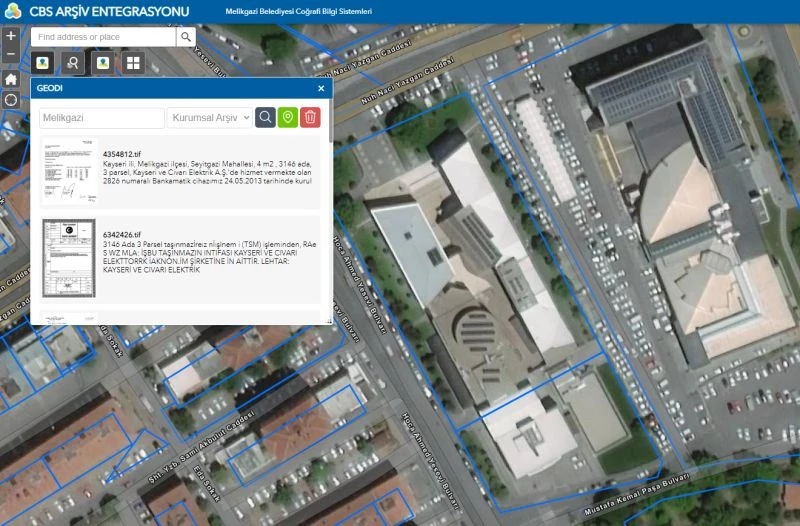This screenshot has height=526, width=800.
Task: Click the Find address or place field
Action: (103, 37)
